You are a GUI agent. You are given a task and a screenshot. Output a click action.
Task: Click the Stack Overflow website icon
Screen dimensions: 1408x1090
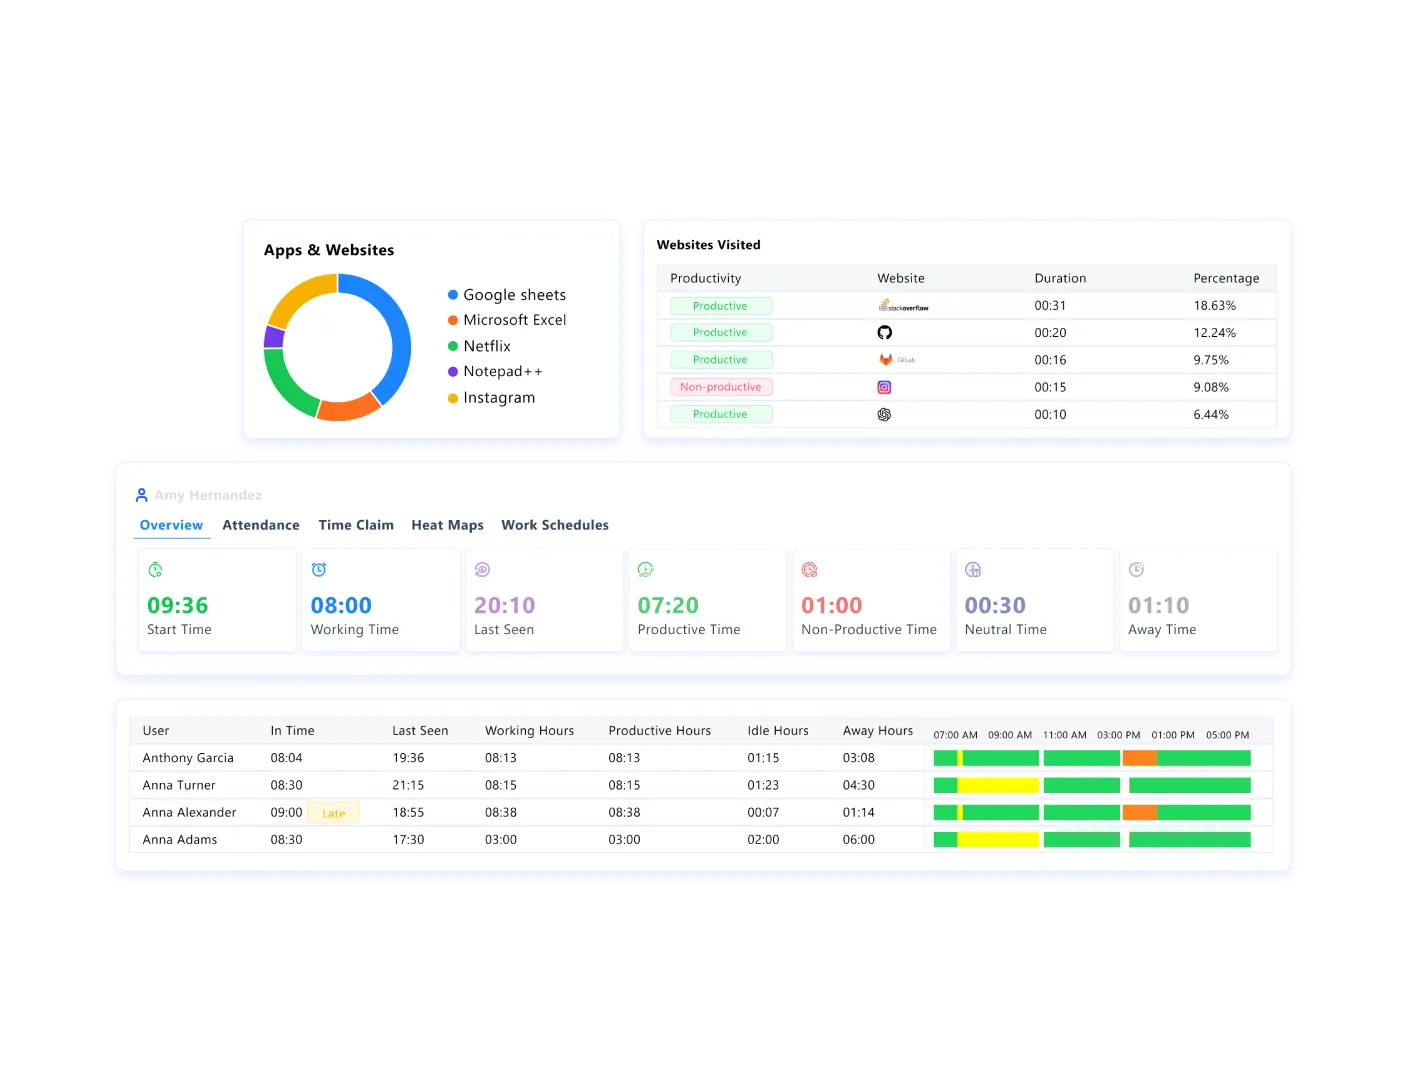pyautogui.click(x=902, y=306)
